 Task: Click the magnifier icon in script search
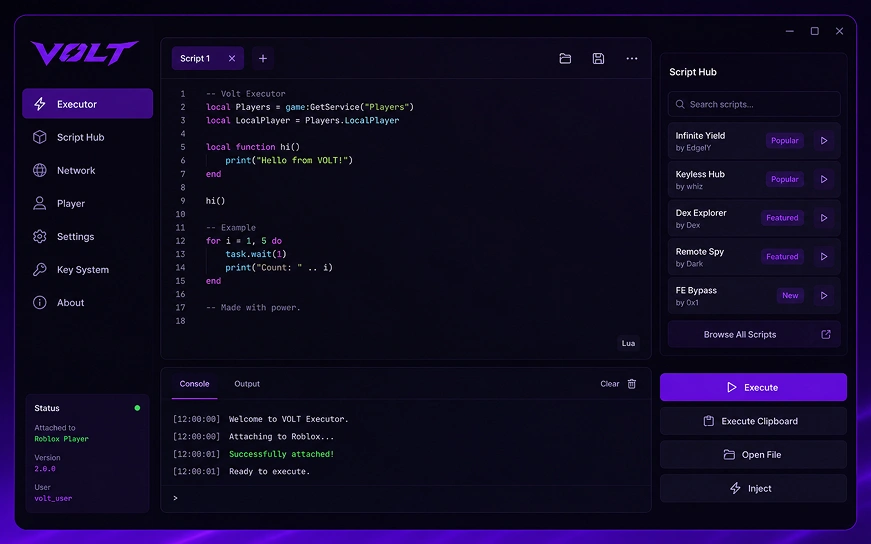click(680, 104)
